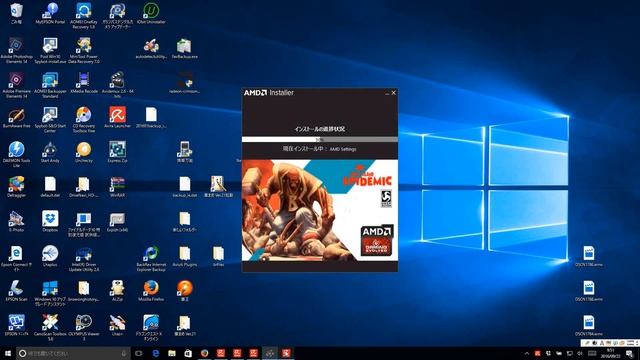Image resolution: width=640 pixels, height=360 pixels.
Task: Open Unchecky desktop shortcut
Action: 84,152
